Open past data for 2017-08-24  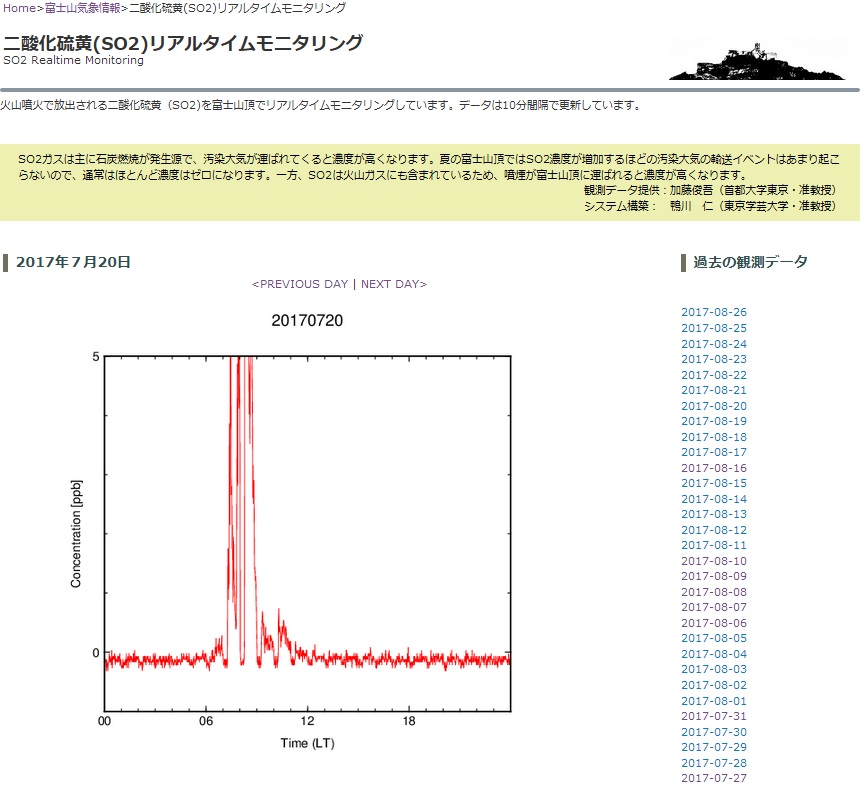(714, 343)
